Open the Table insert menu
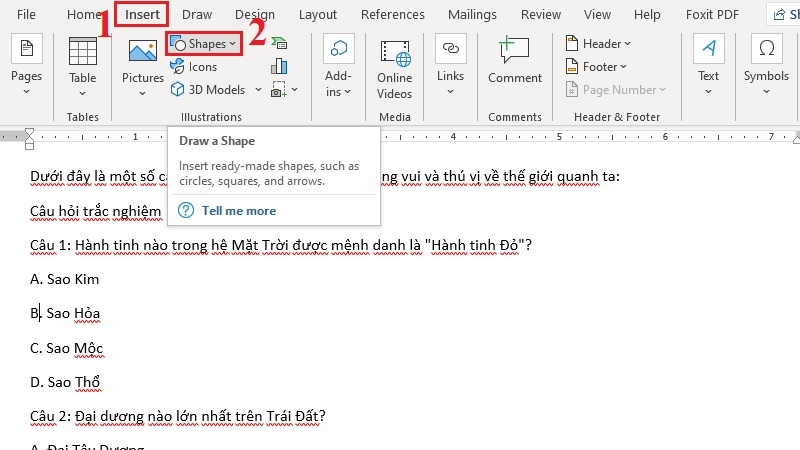 click(x=83, y=66)
